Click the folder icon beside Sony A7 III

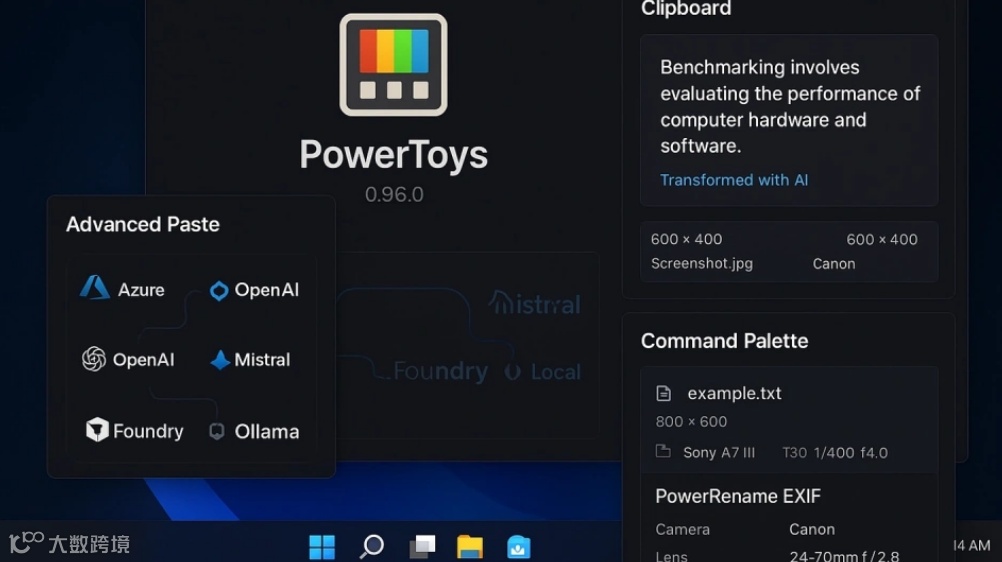pyautogui.click(x=663, y=451)
